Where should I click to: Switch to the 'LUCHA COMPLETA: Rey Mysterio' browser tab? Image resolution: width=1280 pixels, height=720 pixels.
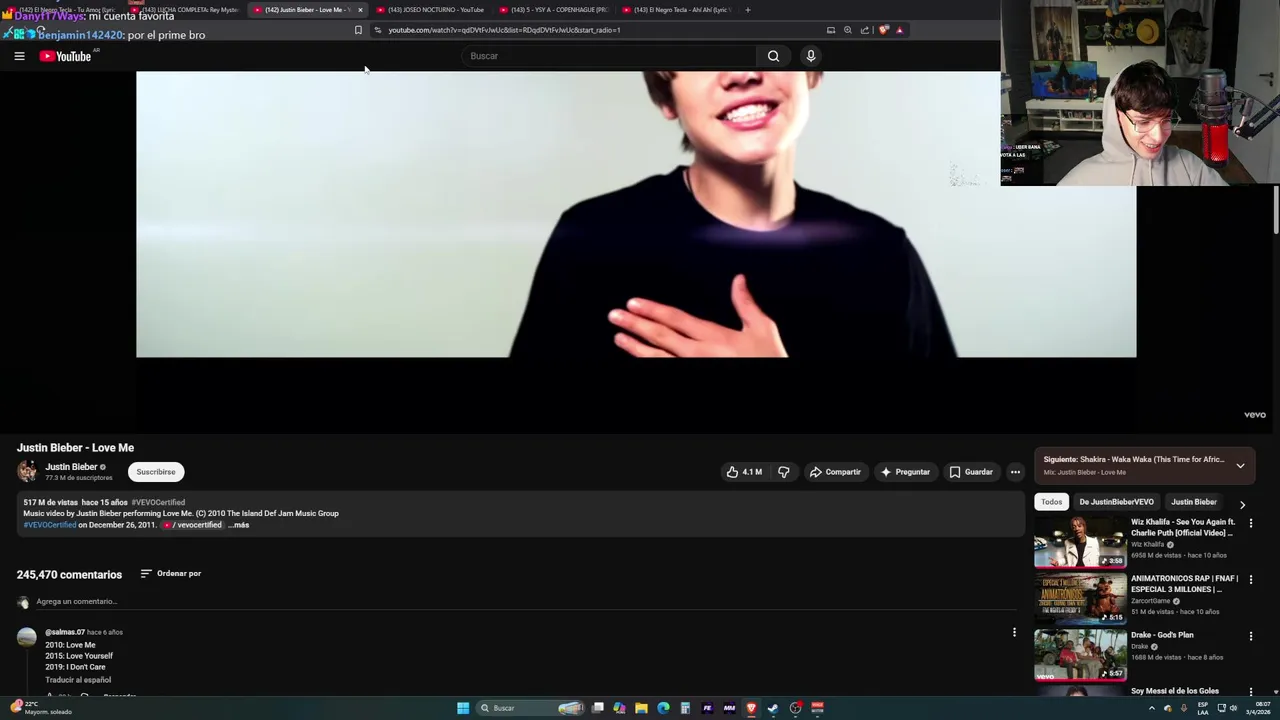point(188,10)
